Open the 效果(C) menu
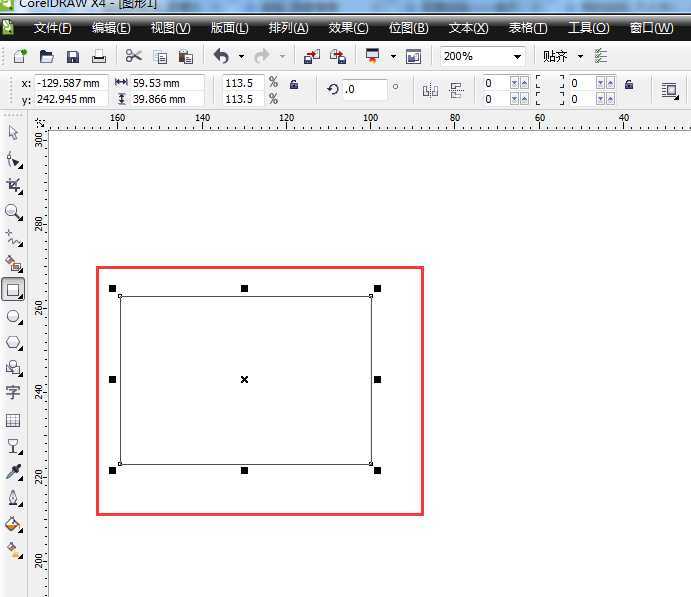691x597 pixels. 348,28
